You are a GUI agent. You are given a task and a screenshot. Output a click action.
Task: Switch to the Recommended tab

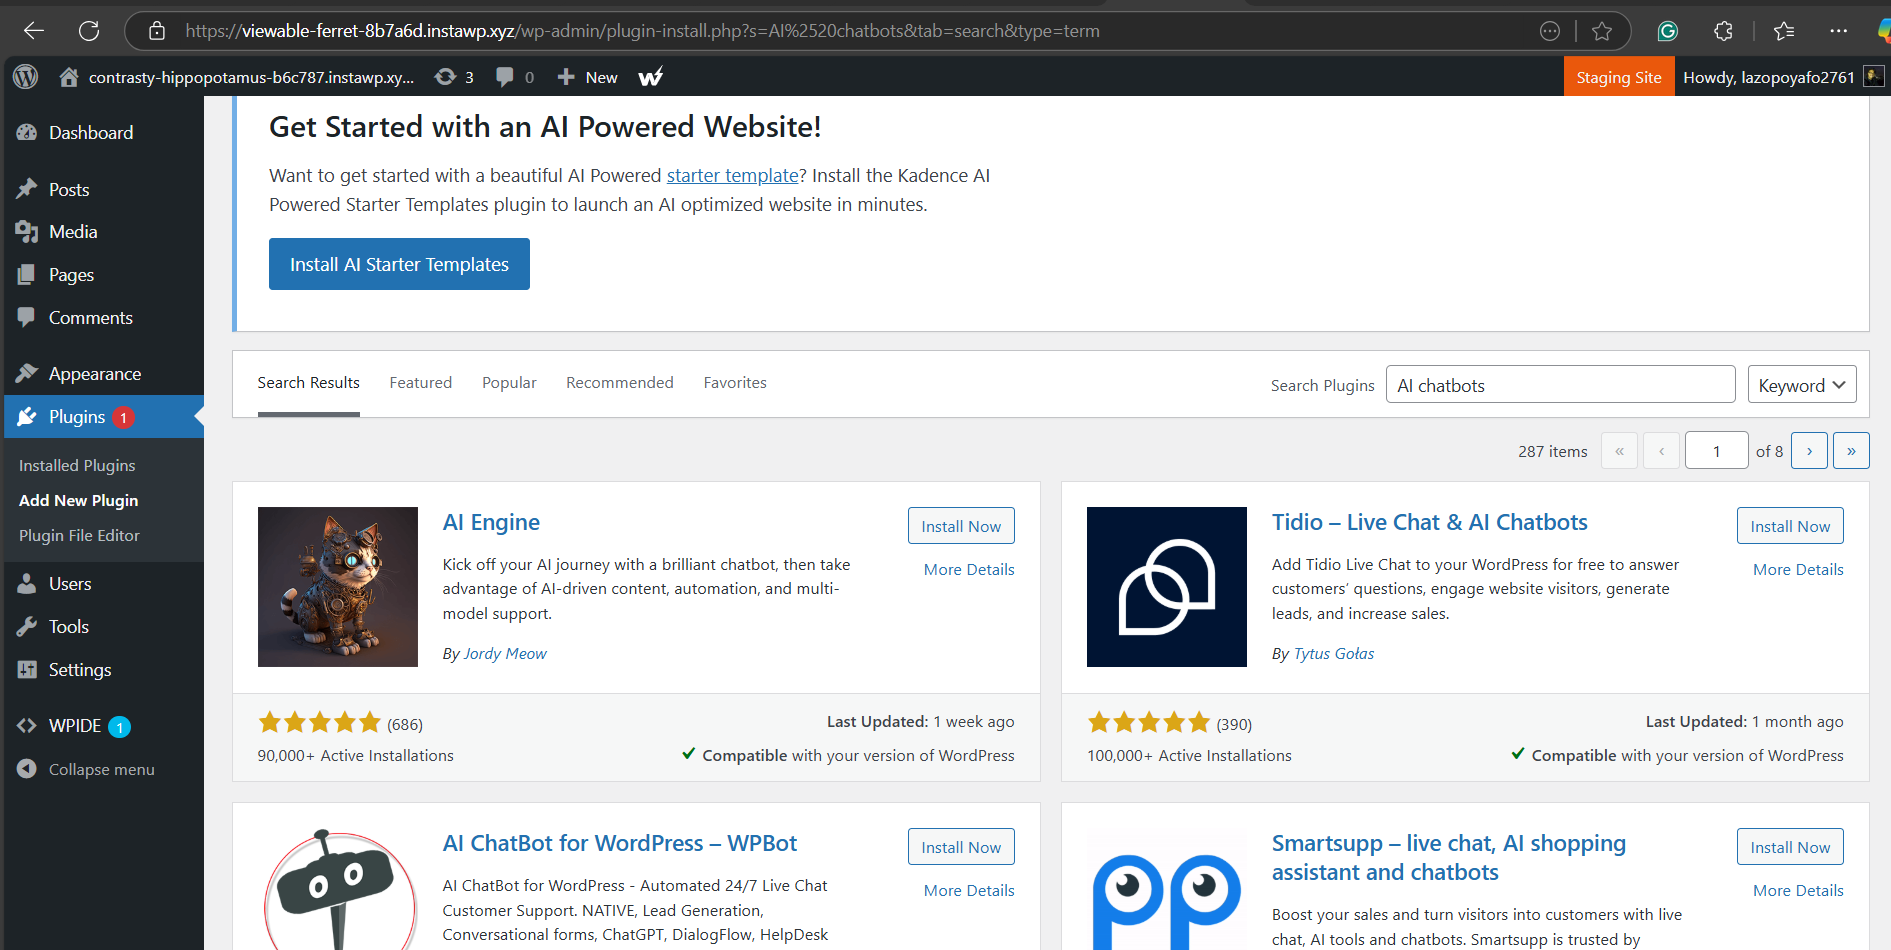point(620,383)
